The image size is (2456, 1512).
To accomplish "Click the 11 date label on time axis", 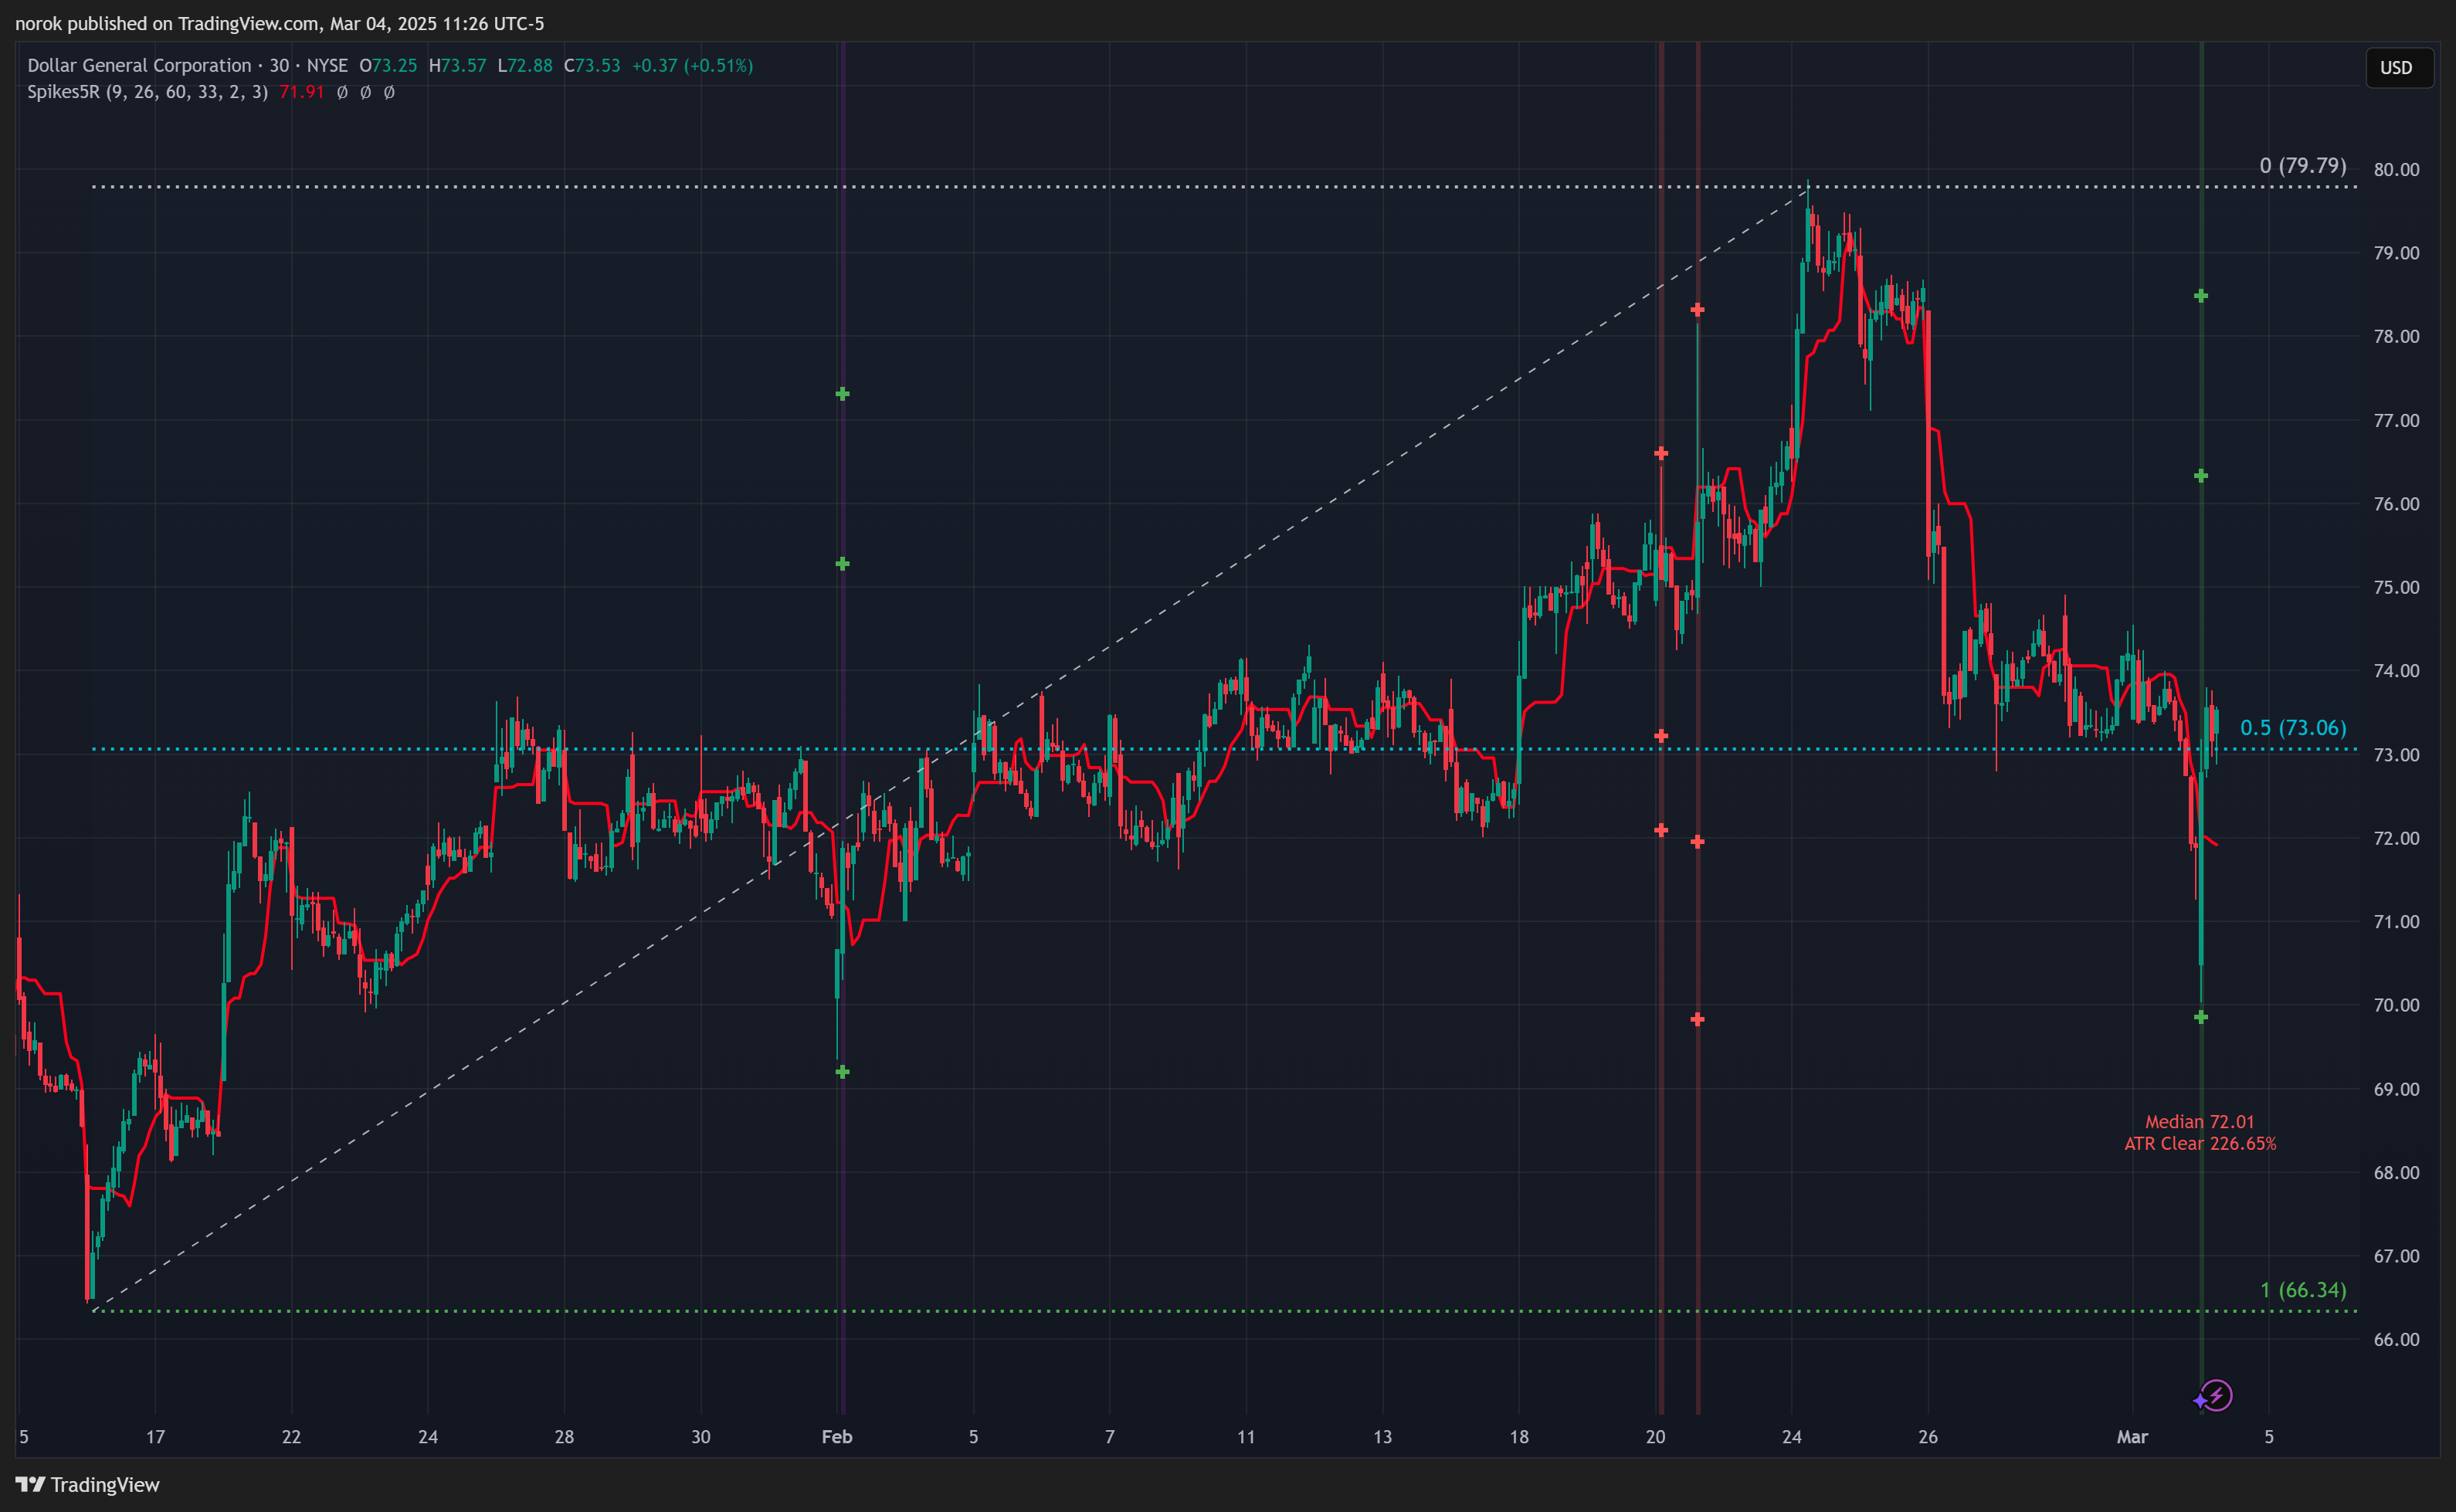I will 1245,1436.
